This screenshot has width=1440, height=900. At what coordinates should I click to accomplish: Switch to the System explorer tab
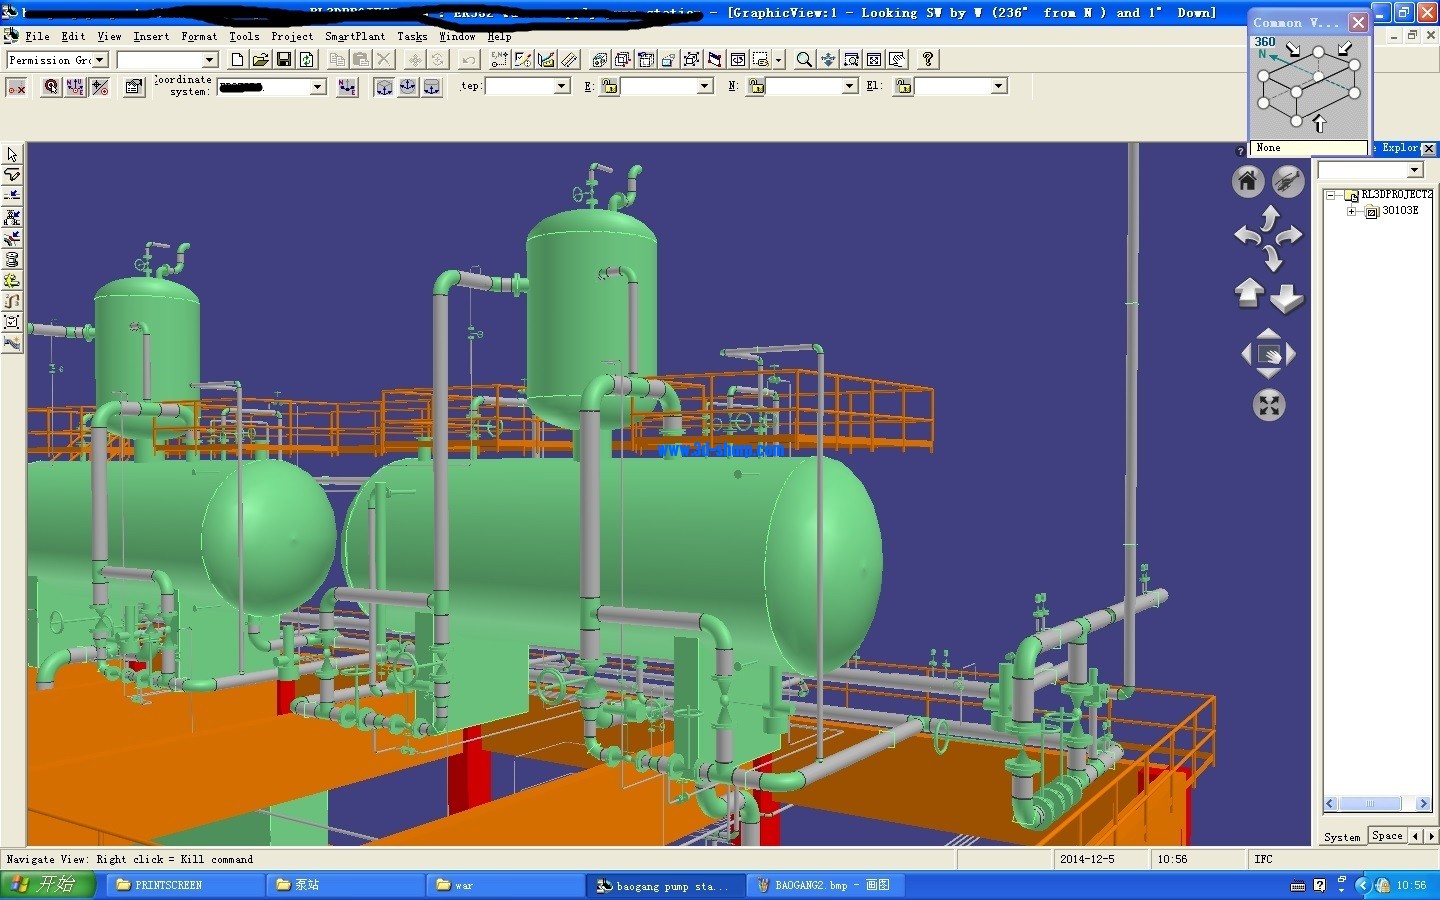(1342, 837)
